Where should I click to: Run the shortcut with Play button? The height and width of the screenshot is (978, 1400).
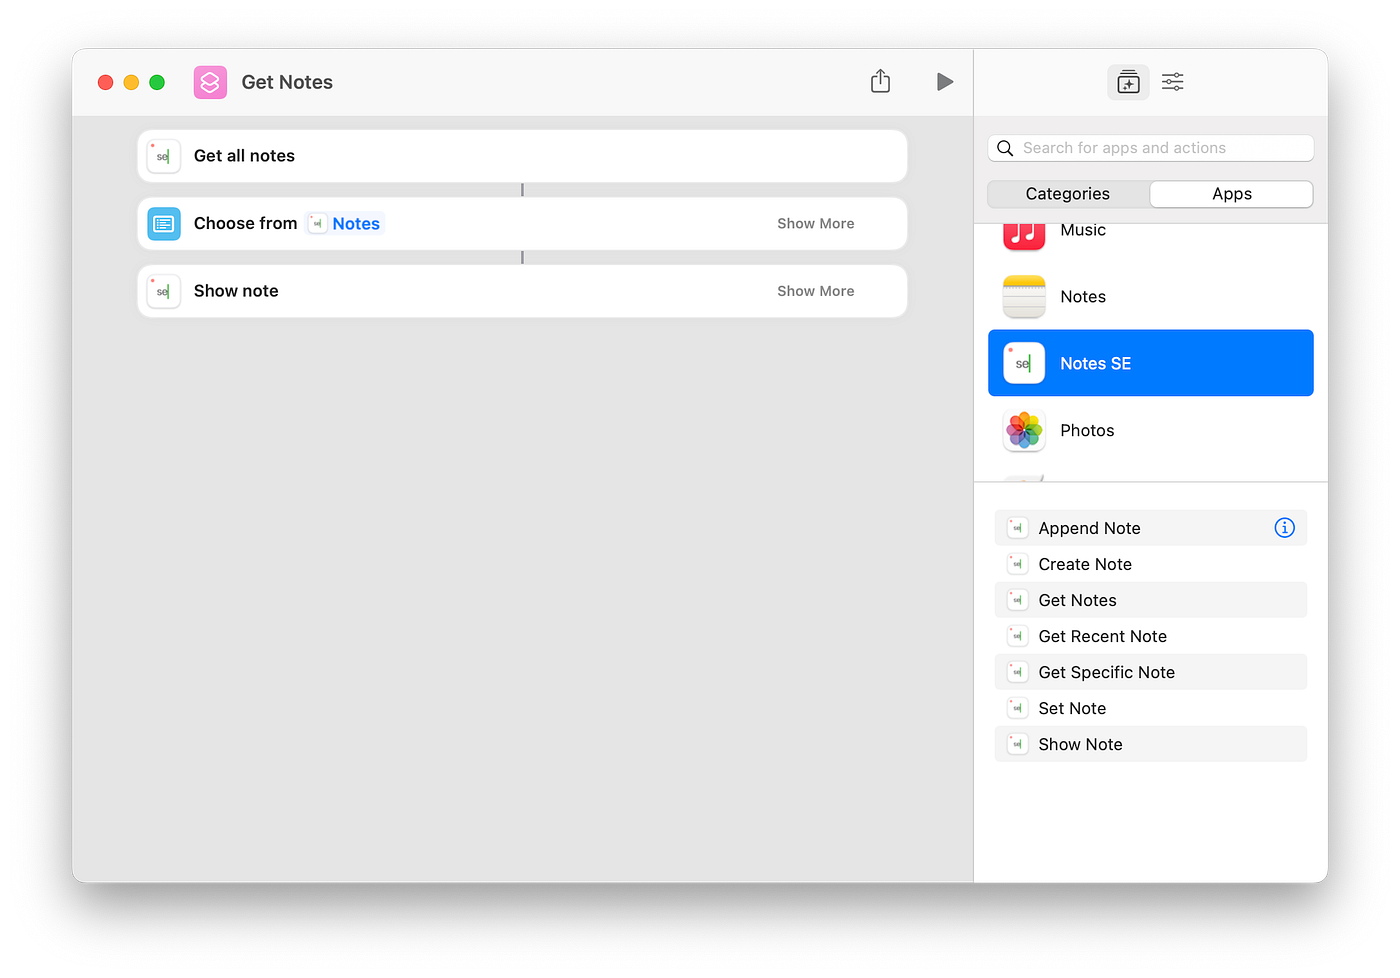pos(944,82)
